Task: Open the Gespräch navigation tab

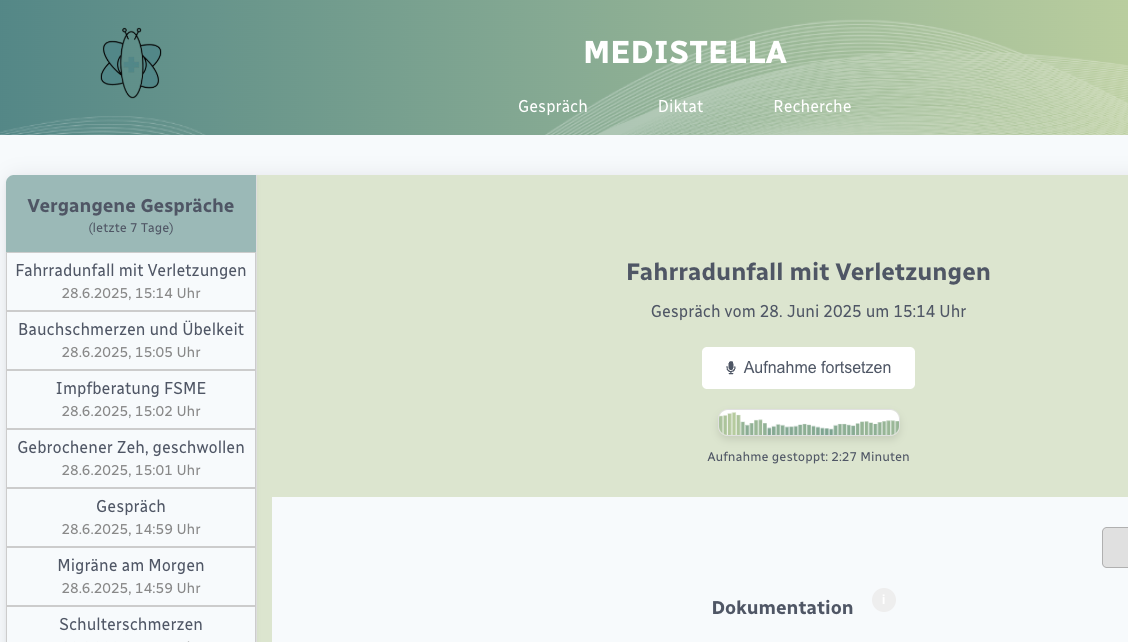Action: 553,107
